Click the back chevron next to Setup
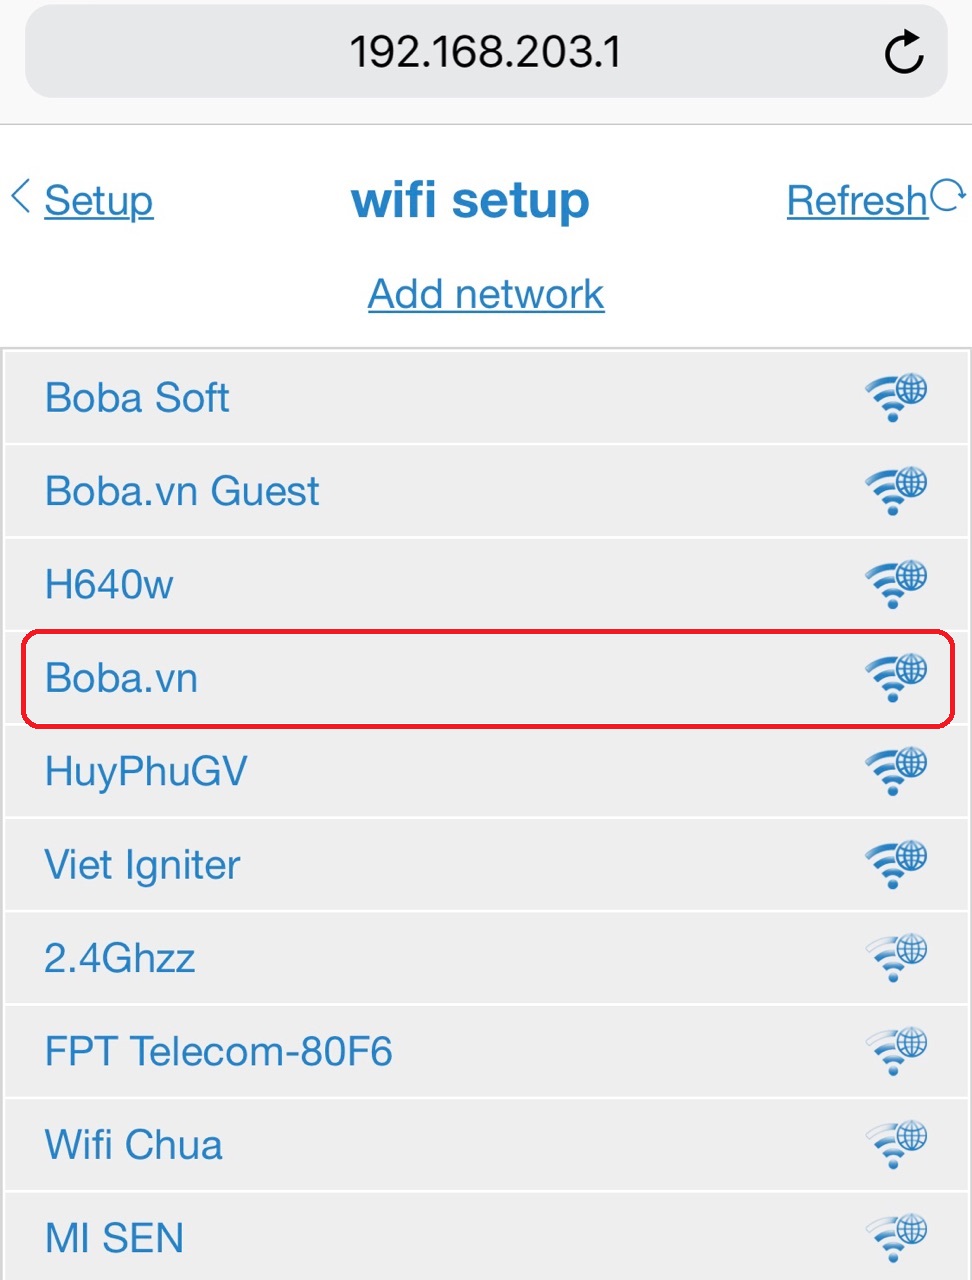This screenshot has height=1280, width=972. click(x=20, y=198)
